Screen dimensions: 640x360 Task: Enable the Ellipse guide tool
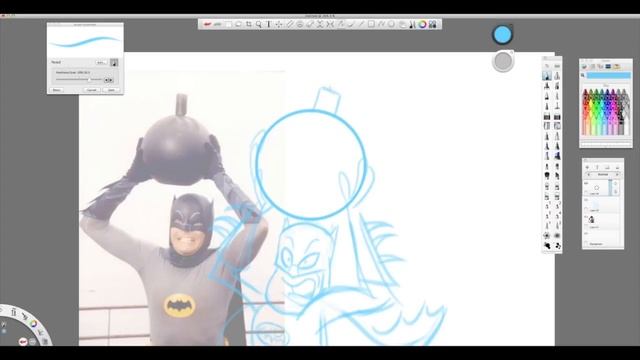point(300,24)
